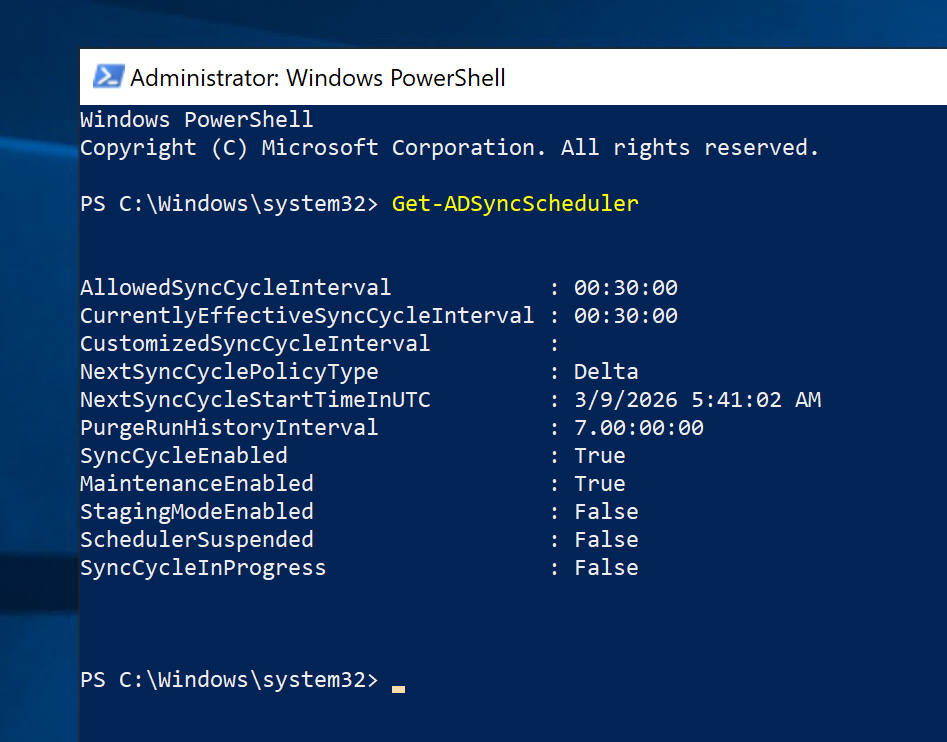Viewport: 947px width, 742px height.
Task: Click the blinking cursor at the bottom prompt
Action: (x=398, y=687)
